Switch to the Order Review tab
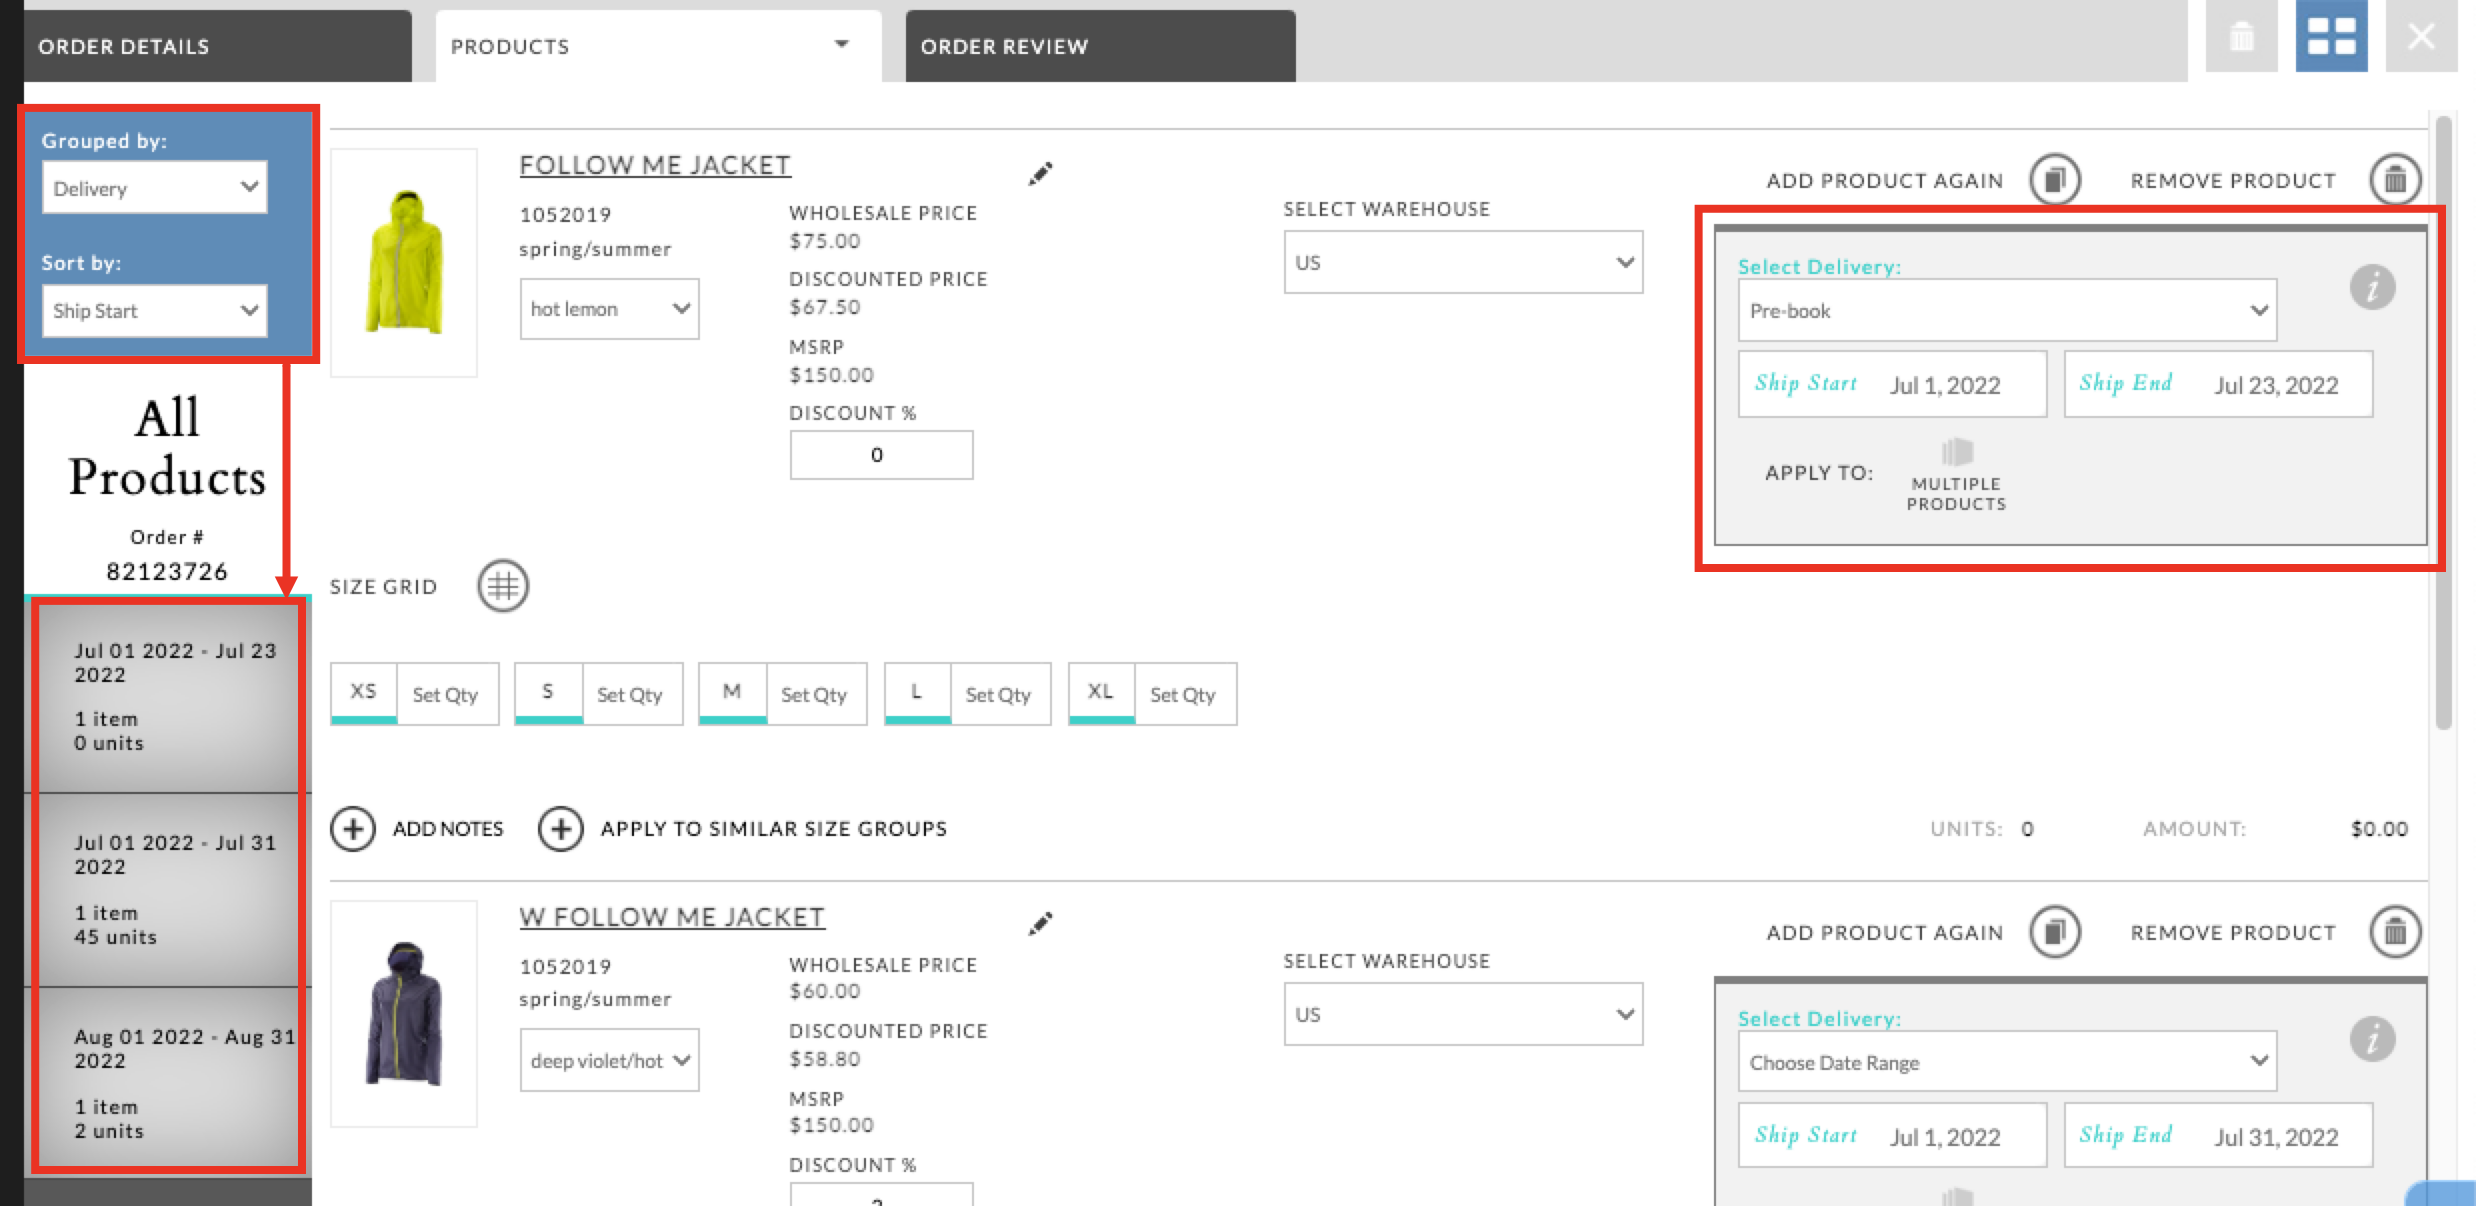This screenshot has width=2476, height=1206. pos(1003,45)
